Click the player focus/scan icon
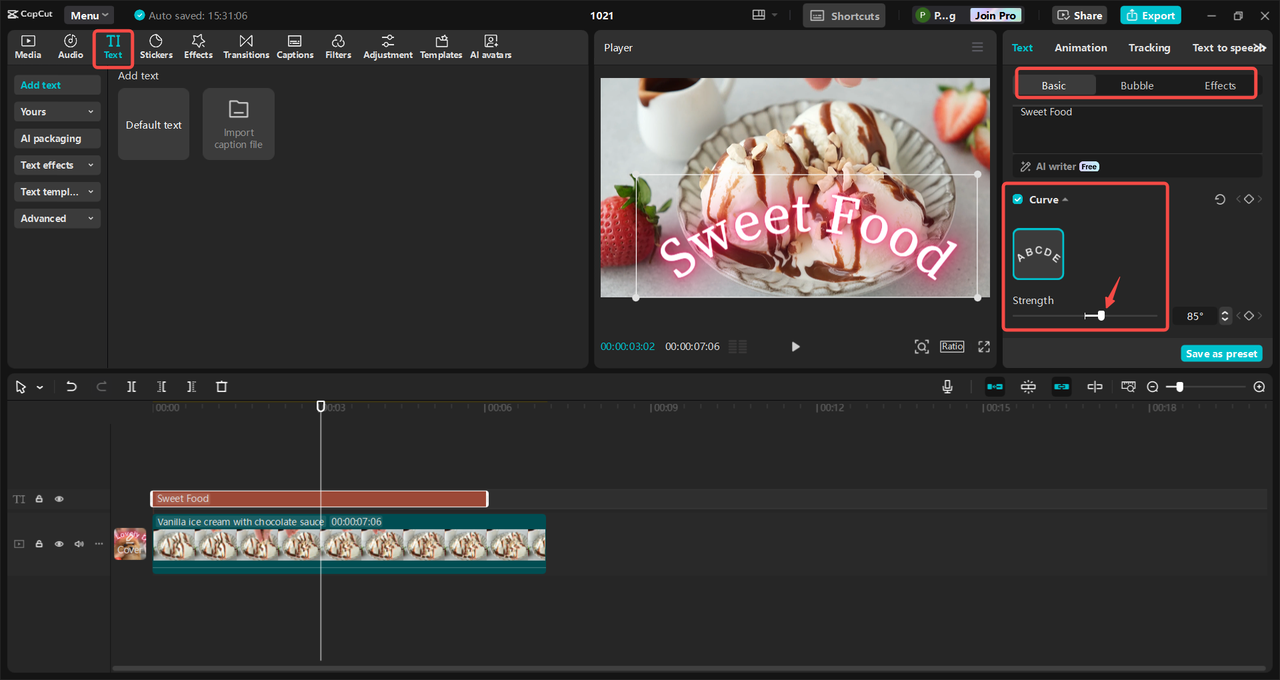This screenshot has width=1280, height=680. click(x=921, y=346)
